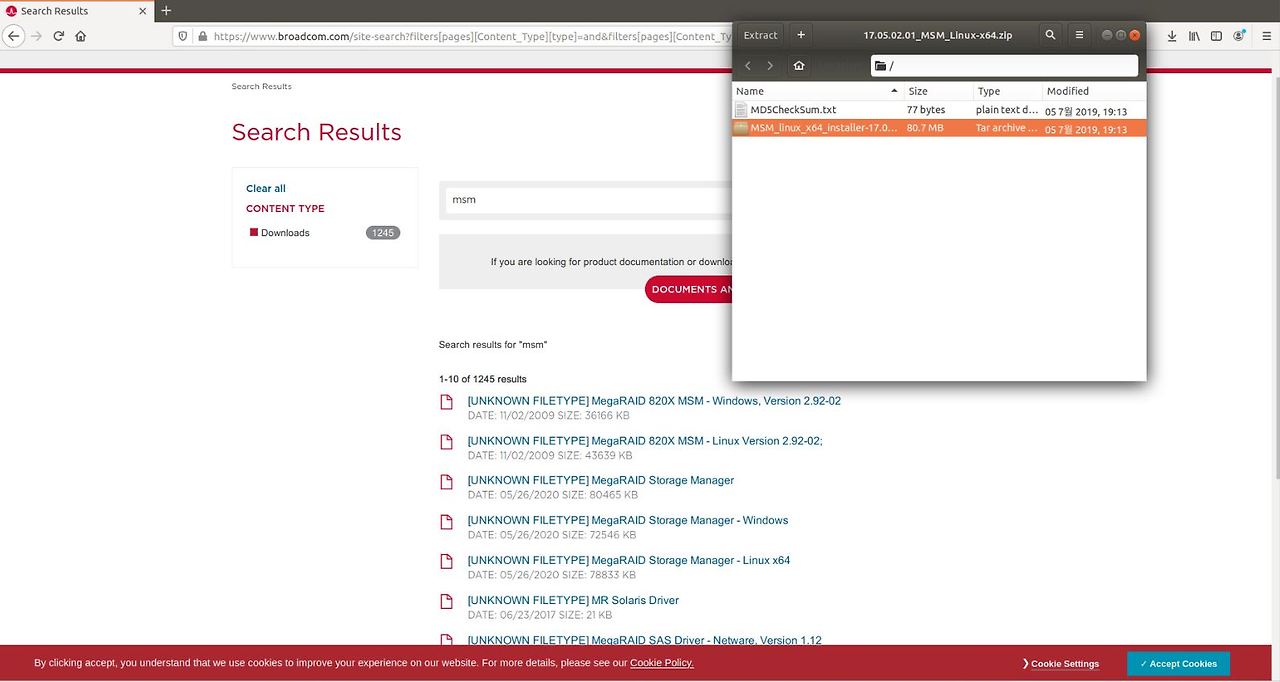Screen dimensions: 1280x682
Task: Open MegaRAID 820X MSM - Windows result
Action: (654, 401)
